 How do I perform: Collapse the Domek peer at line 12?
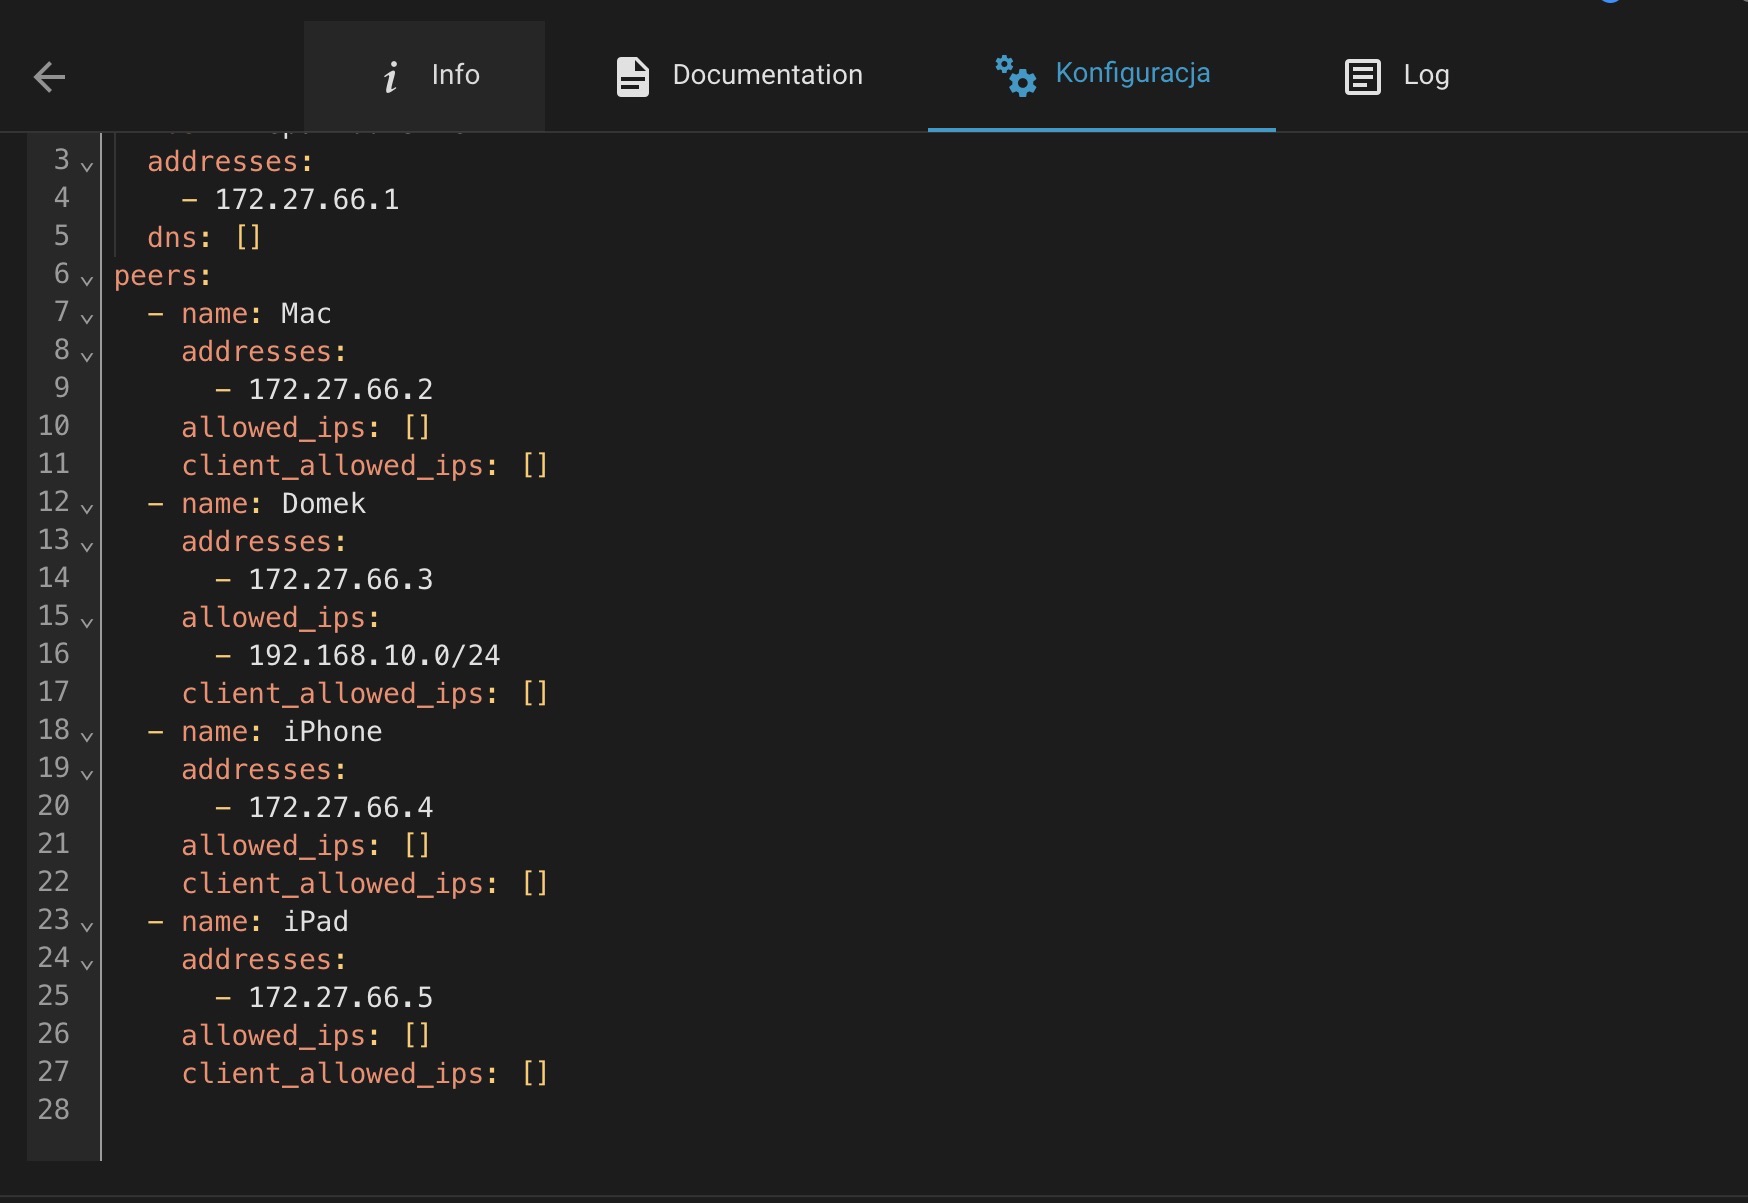[x=87, y=508]
